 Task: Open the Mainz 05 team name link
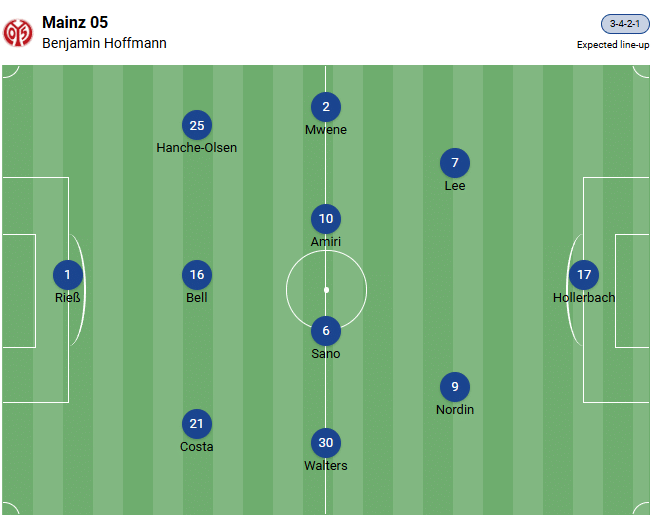(x=75, y=22)
